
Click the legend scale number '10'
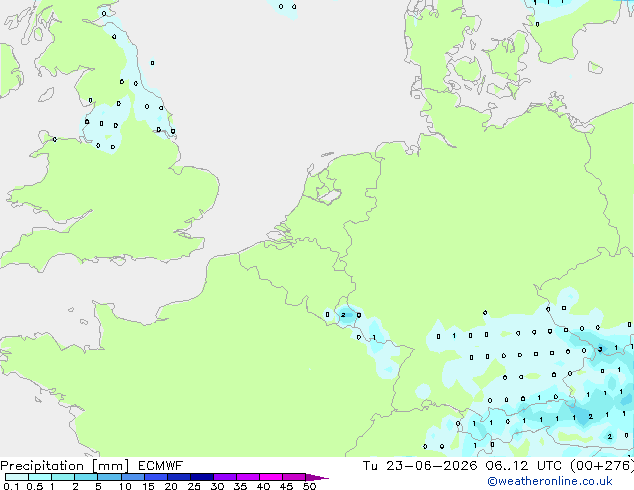(x=125, y=486)
